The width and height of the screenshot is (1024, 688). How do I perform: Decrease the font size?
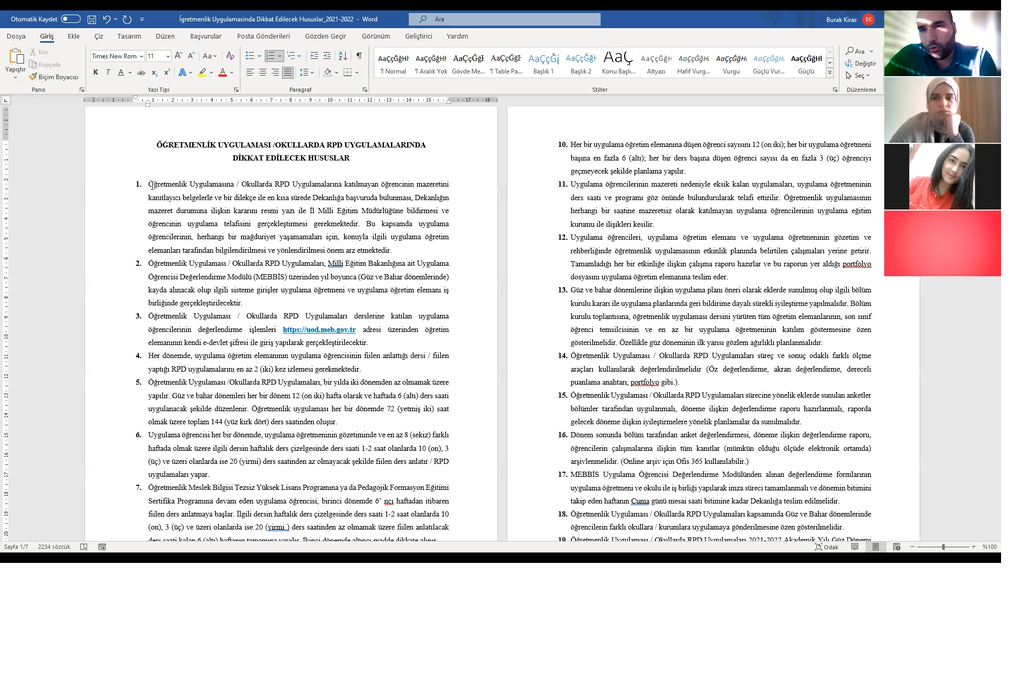pyautogui.click(x=191, y=56)
